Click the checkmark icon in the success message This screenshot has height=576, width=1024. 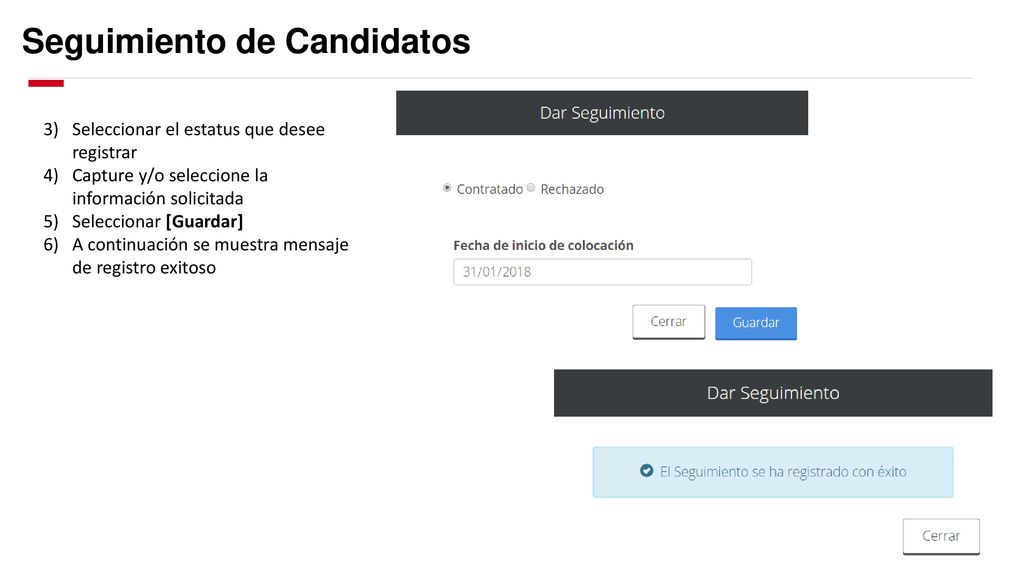click(x=647, y=471)
